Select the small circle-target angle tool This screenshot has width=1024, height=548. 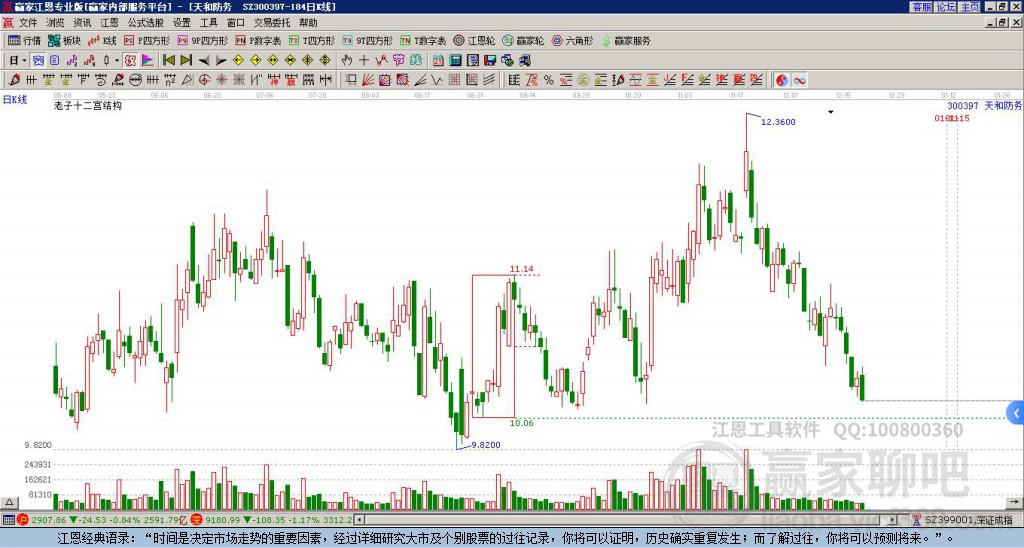coord(204,80)
